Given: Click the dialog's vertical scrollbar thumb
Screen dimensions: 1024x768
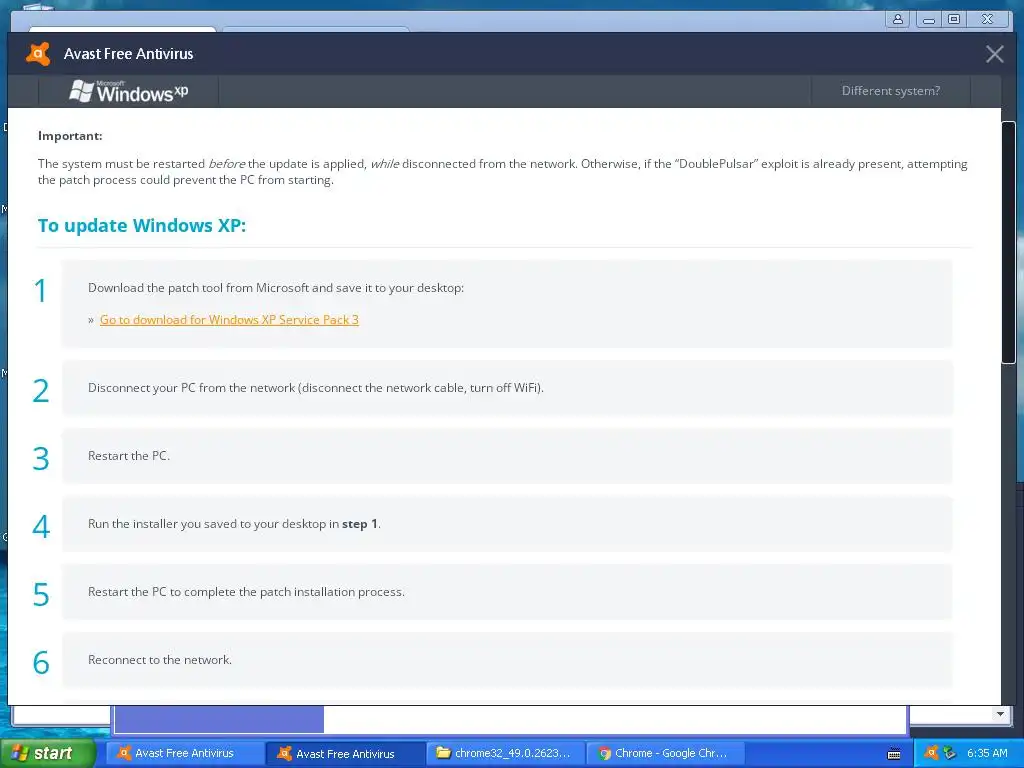Looking at the screenshot, I should point(1008,242).
